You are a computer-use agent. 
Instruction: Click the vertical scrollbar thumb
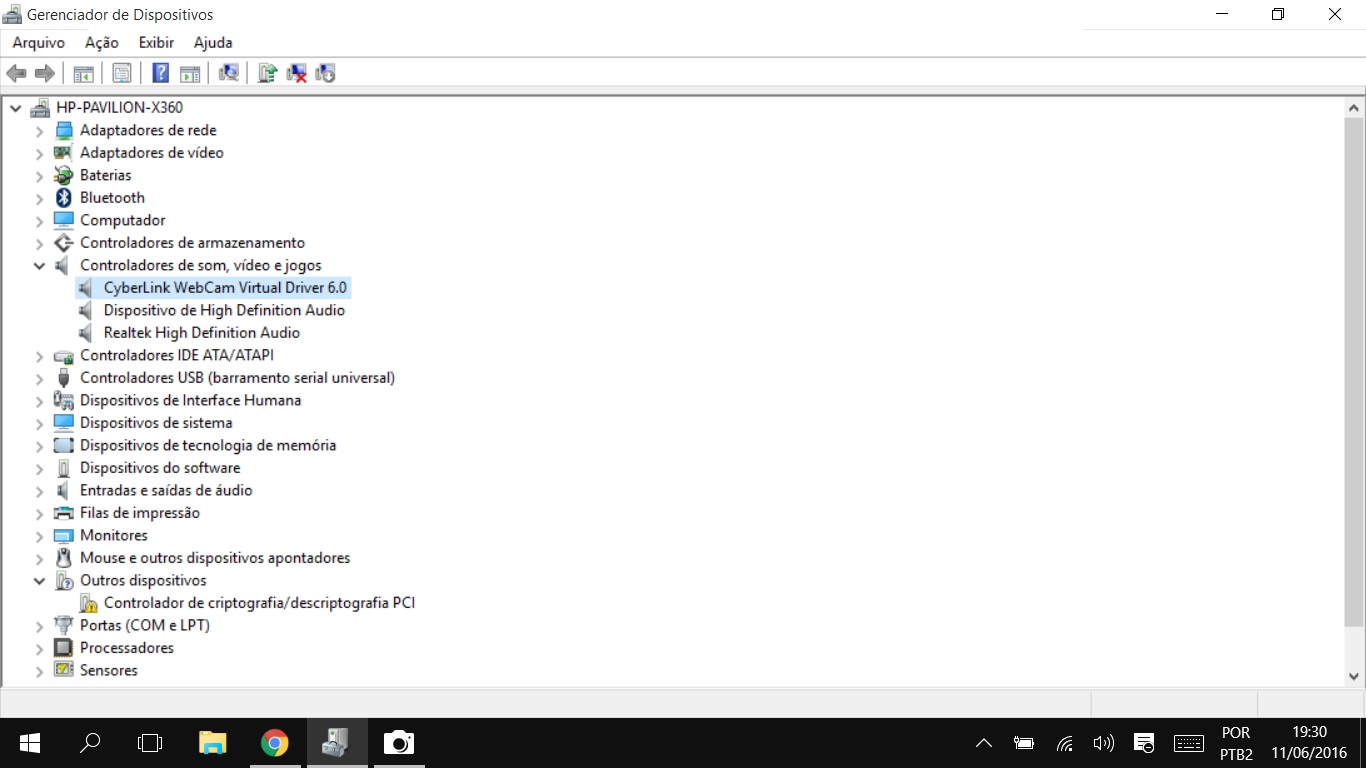pyautogui.click(x=1355, y=372)
